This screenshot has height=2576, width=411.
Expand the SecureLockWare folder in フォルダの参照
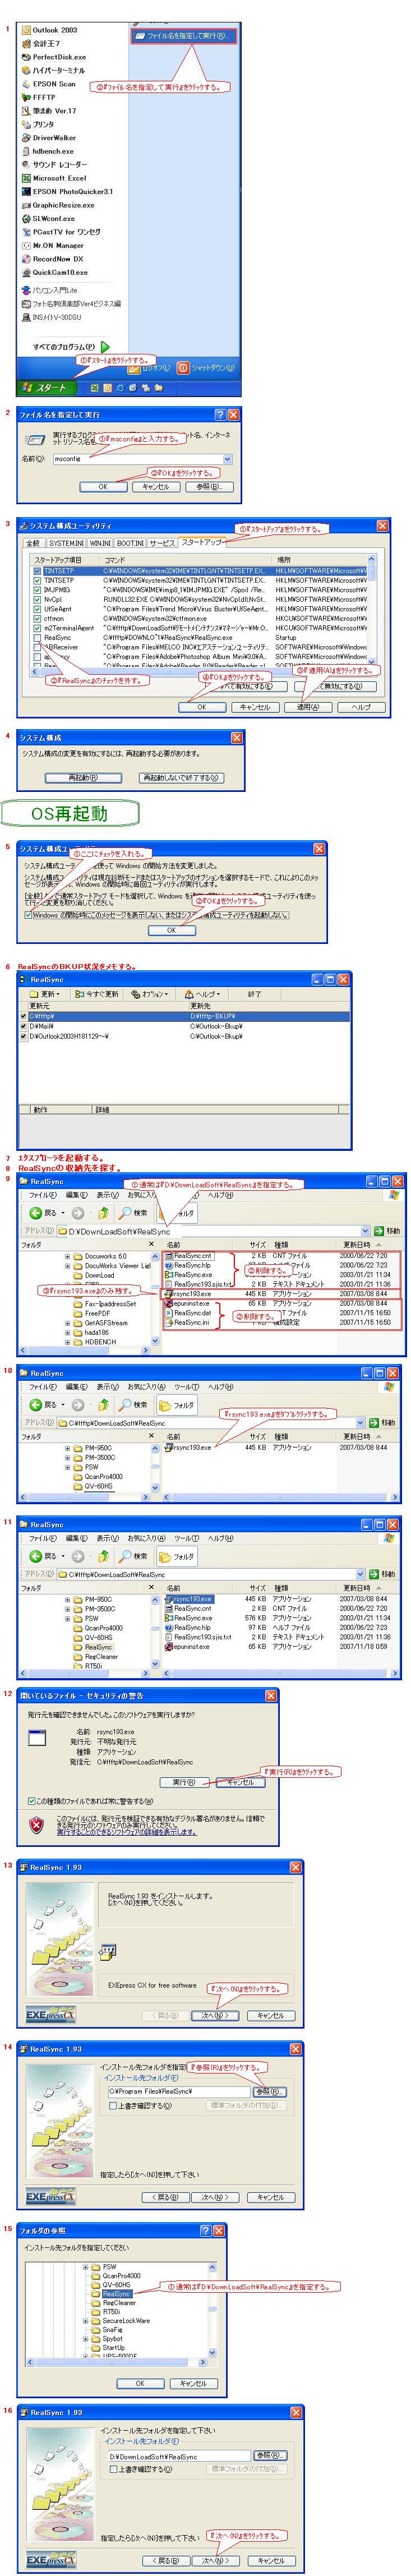pyautogui.click(x=86, y=2321)
